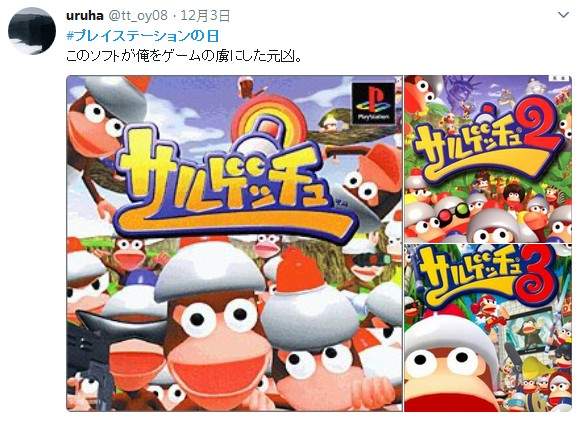
Task: Open the #プレイステーションの日 hashtag
Action: (142, 36)
